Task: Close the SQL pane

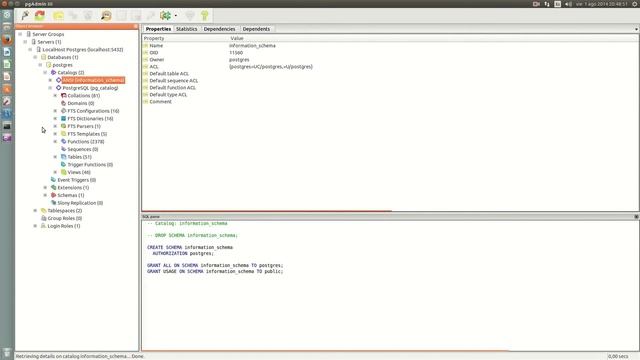Action: 636,217
